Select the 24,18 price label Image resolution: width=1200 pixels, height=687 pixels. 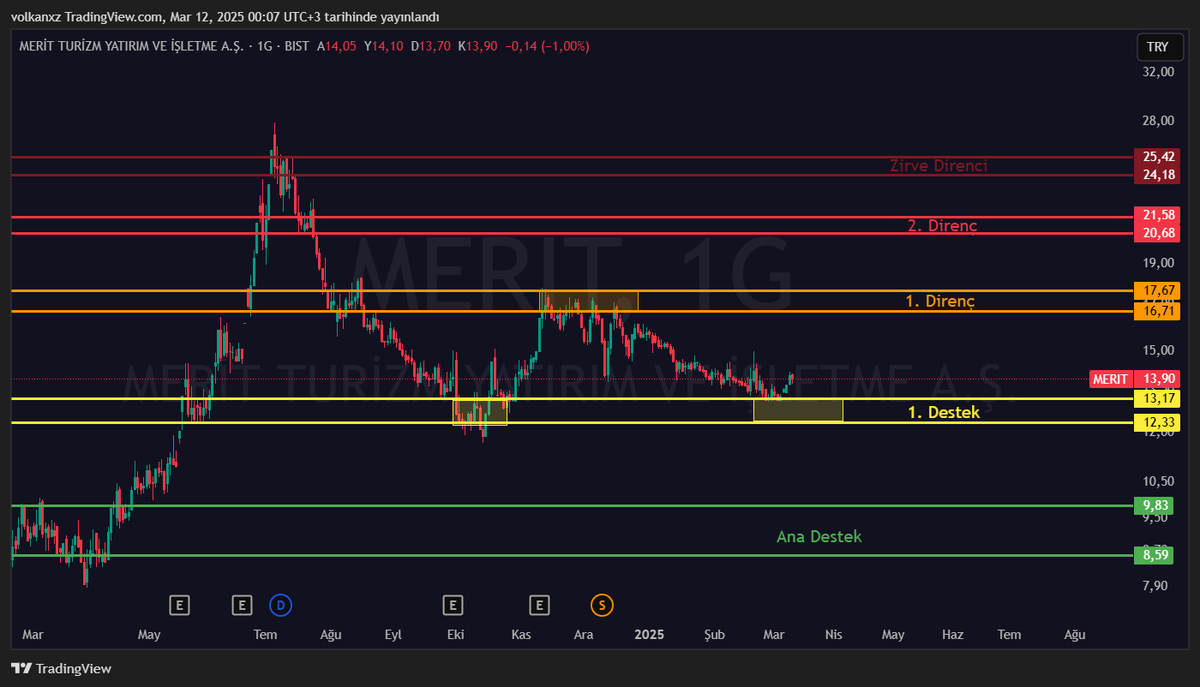pos(1158,175)
